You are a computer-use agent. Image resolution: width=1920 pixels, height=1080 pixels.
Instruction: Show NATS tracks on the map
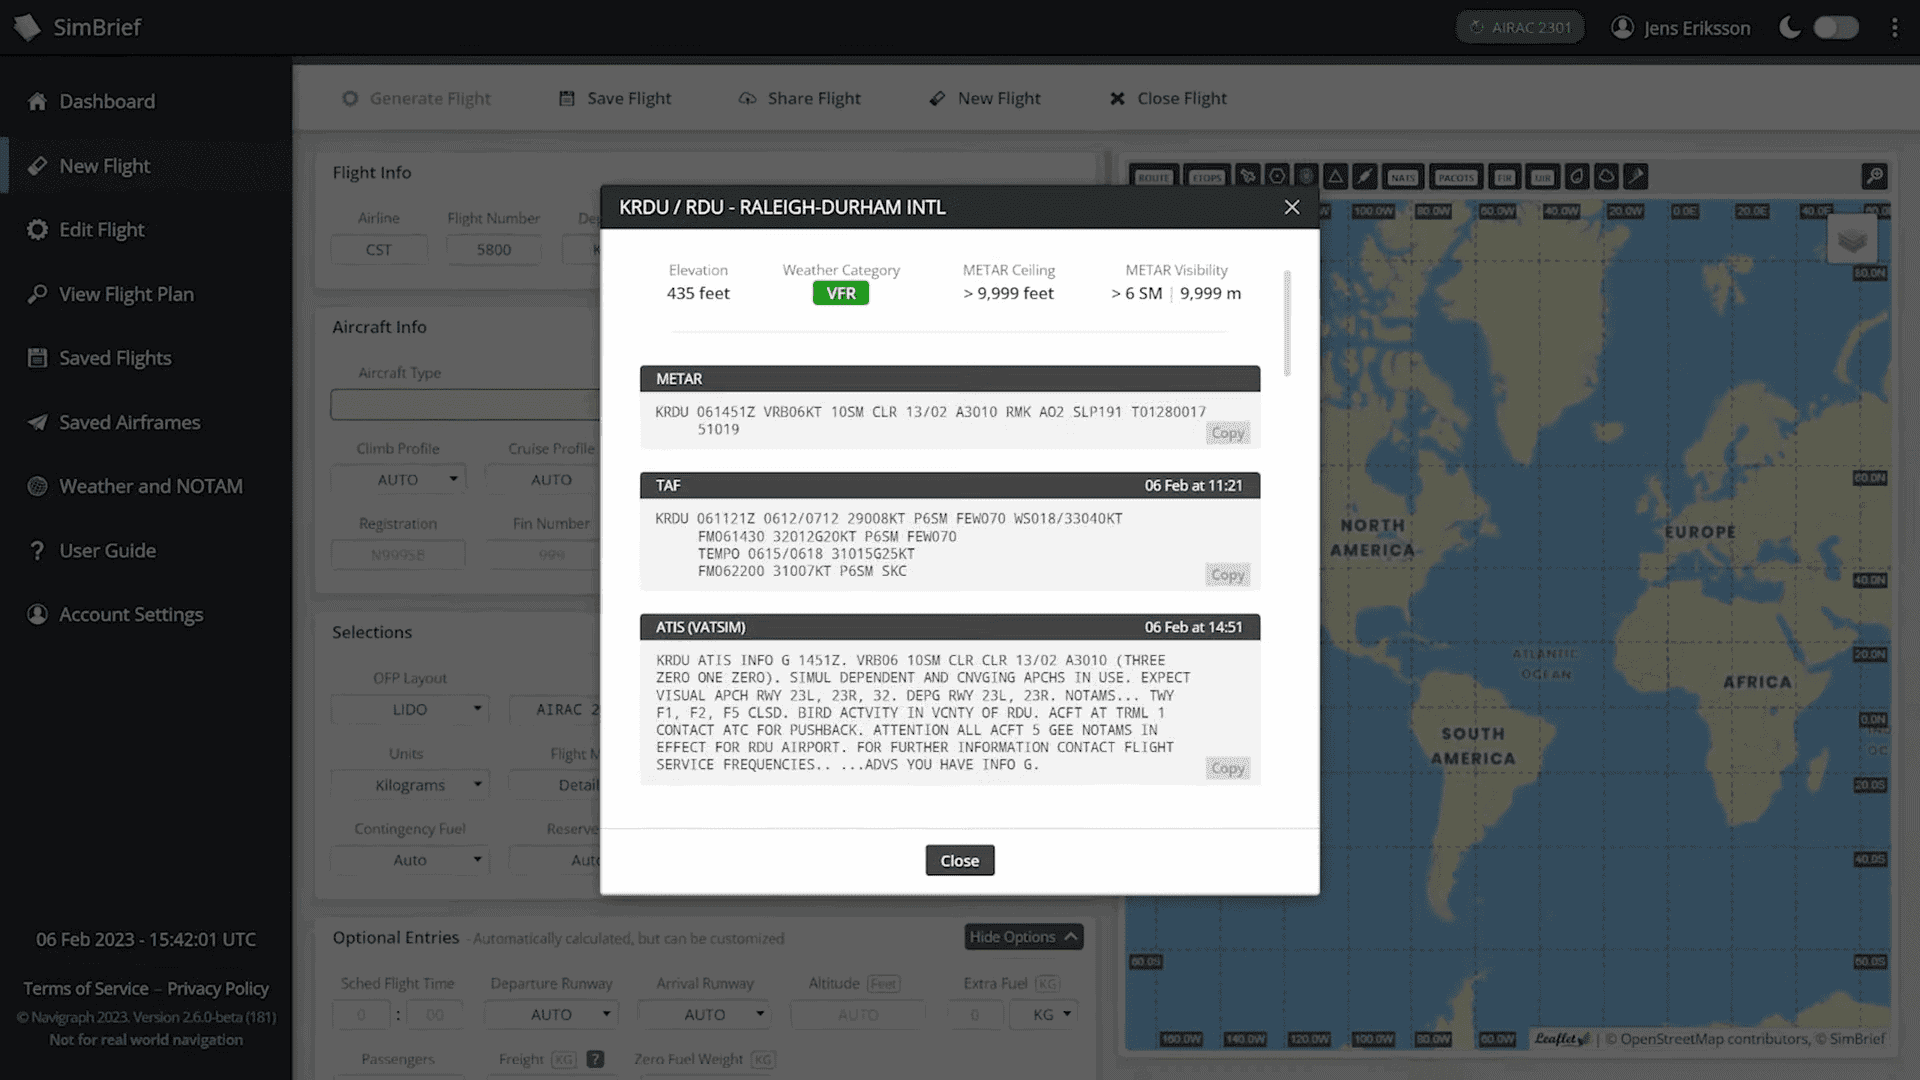coord(1403,178)
